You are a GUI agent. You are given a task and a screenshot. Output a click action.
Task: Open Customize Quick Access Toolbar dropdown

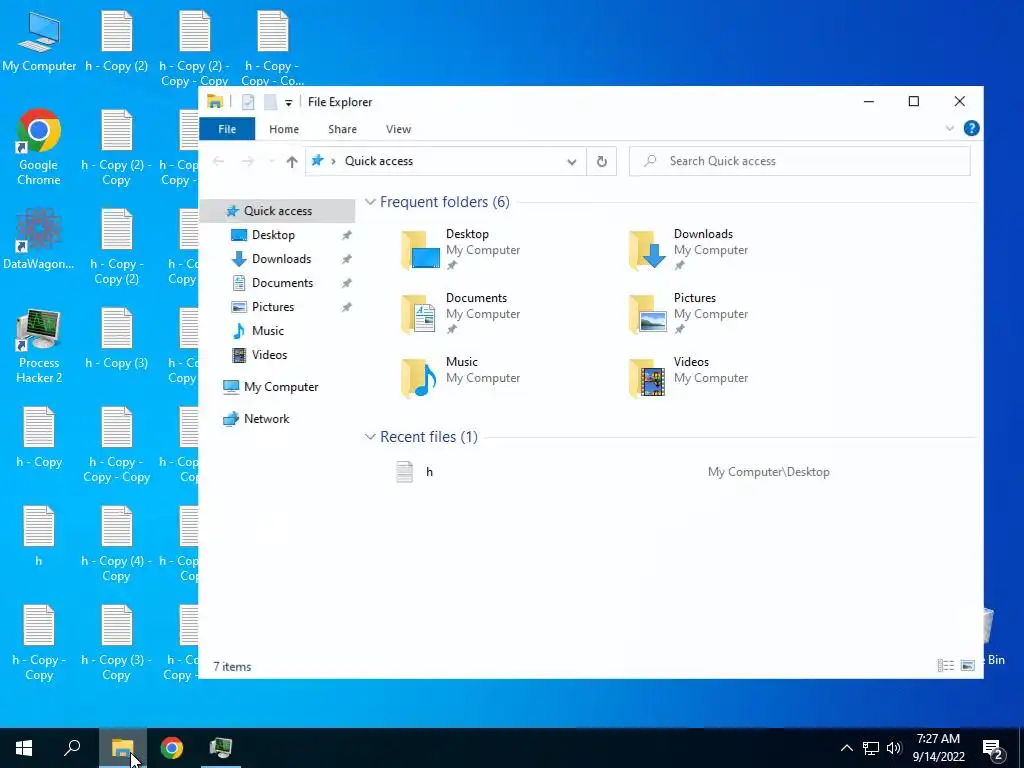pos(288,103)
